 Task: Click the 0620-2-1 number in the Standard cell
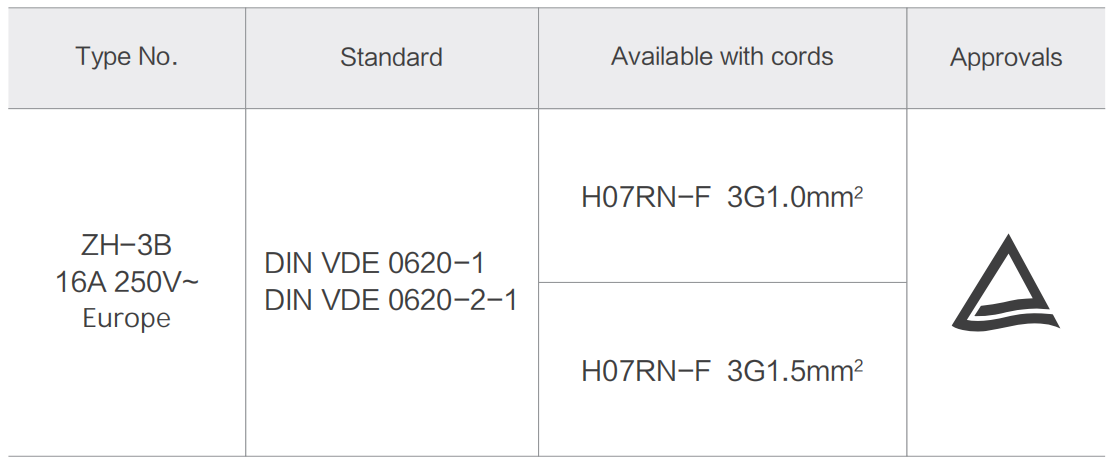[x=453, y=300]
